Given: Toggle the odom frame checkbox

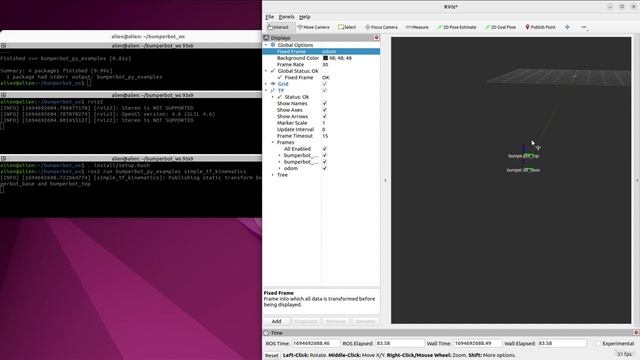Looking at the screenshot, I should pos(324,168).
